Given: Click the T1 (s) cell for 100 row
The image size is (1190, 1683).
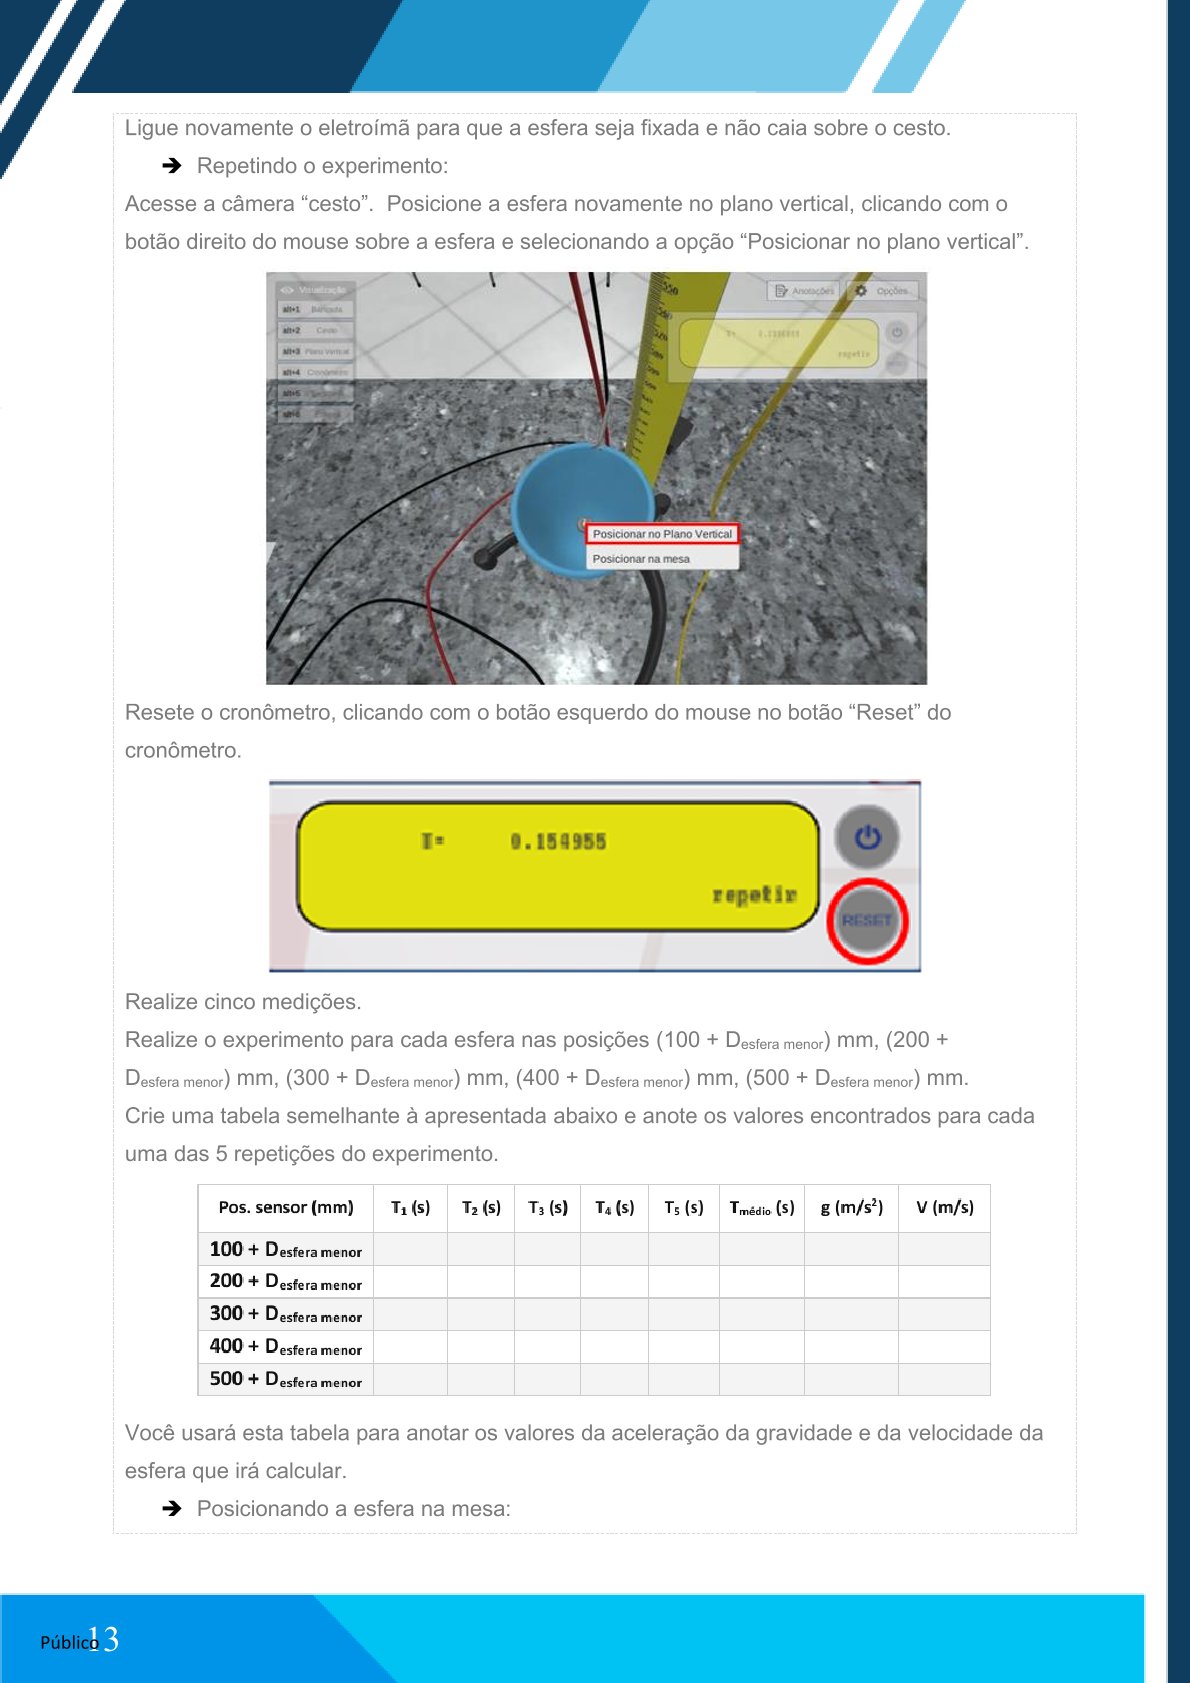Looking at the screenshot, I should (410, 1250).
